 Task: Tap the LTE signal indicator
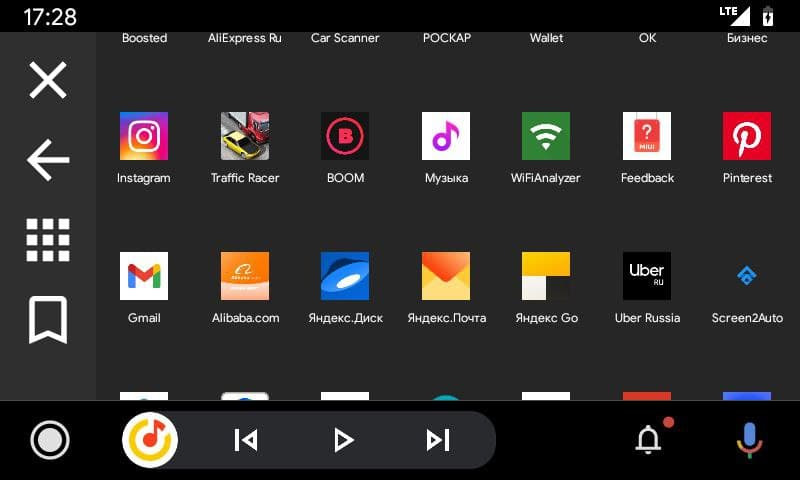735,16
